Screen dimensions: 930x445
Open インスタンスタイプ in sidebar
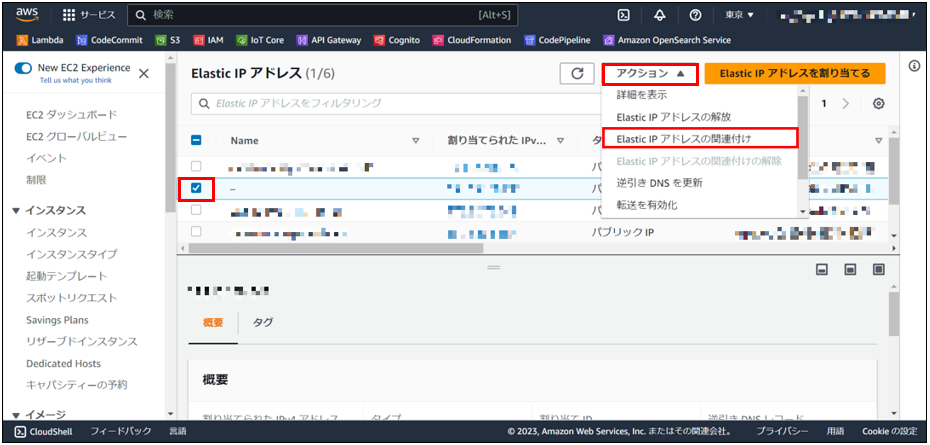(71, 254)
